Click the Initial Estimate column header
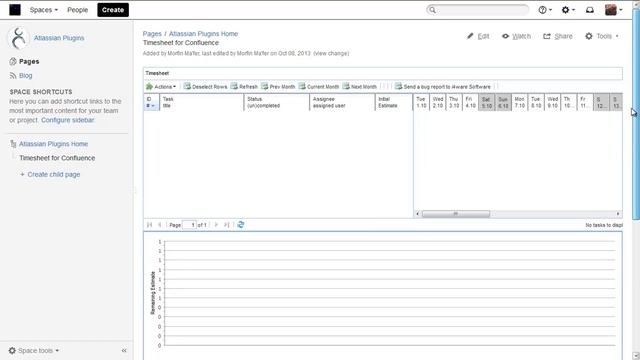This screenshot has width=640, height=360. click(394, 102)
